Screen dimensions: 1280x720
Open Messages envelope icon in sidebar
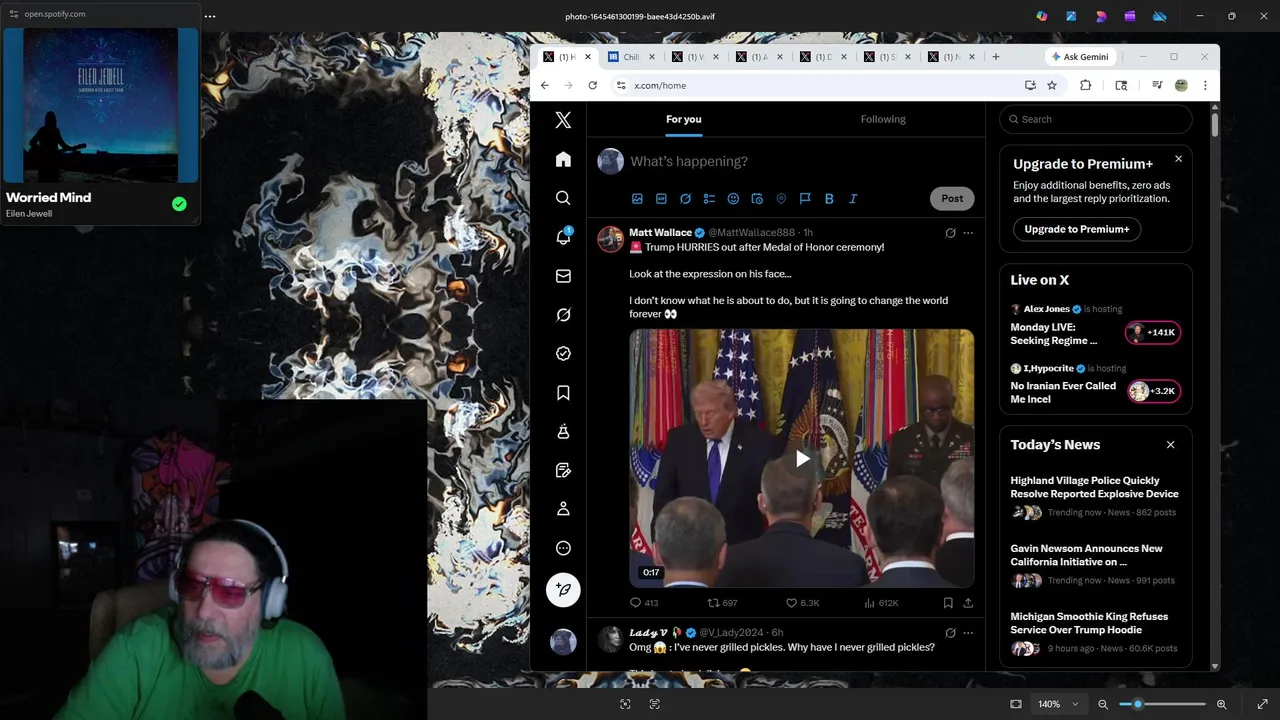pos(563,276)
